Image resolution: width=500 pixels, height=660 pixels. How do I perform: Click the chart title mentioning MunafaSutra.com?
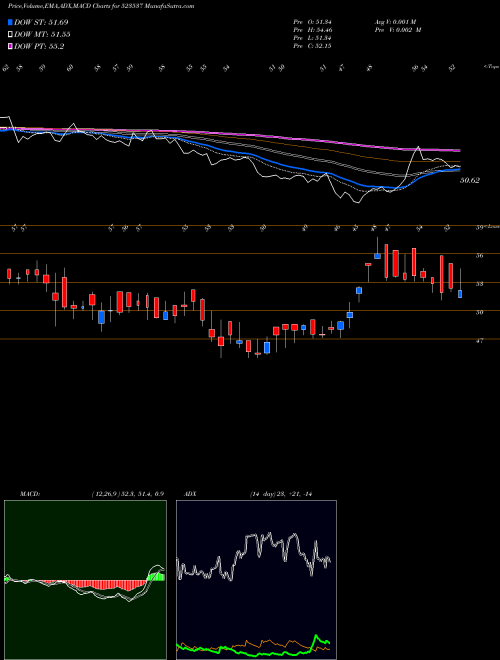click(101, 6)
